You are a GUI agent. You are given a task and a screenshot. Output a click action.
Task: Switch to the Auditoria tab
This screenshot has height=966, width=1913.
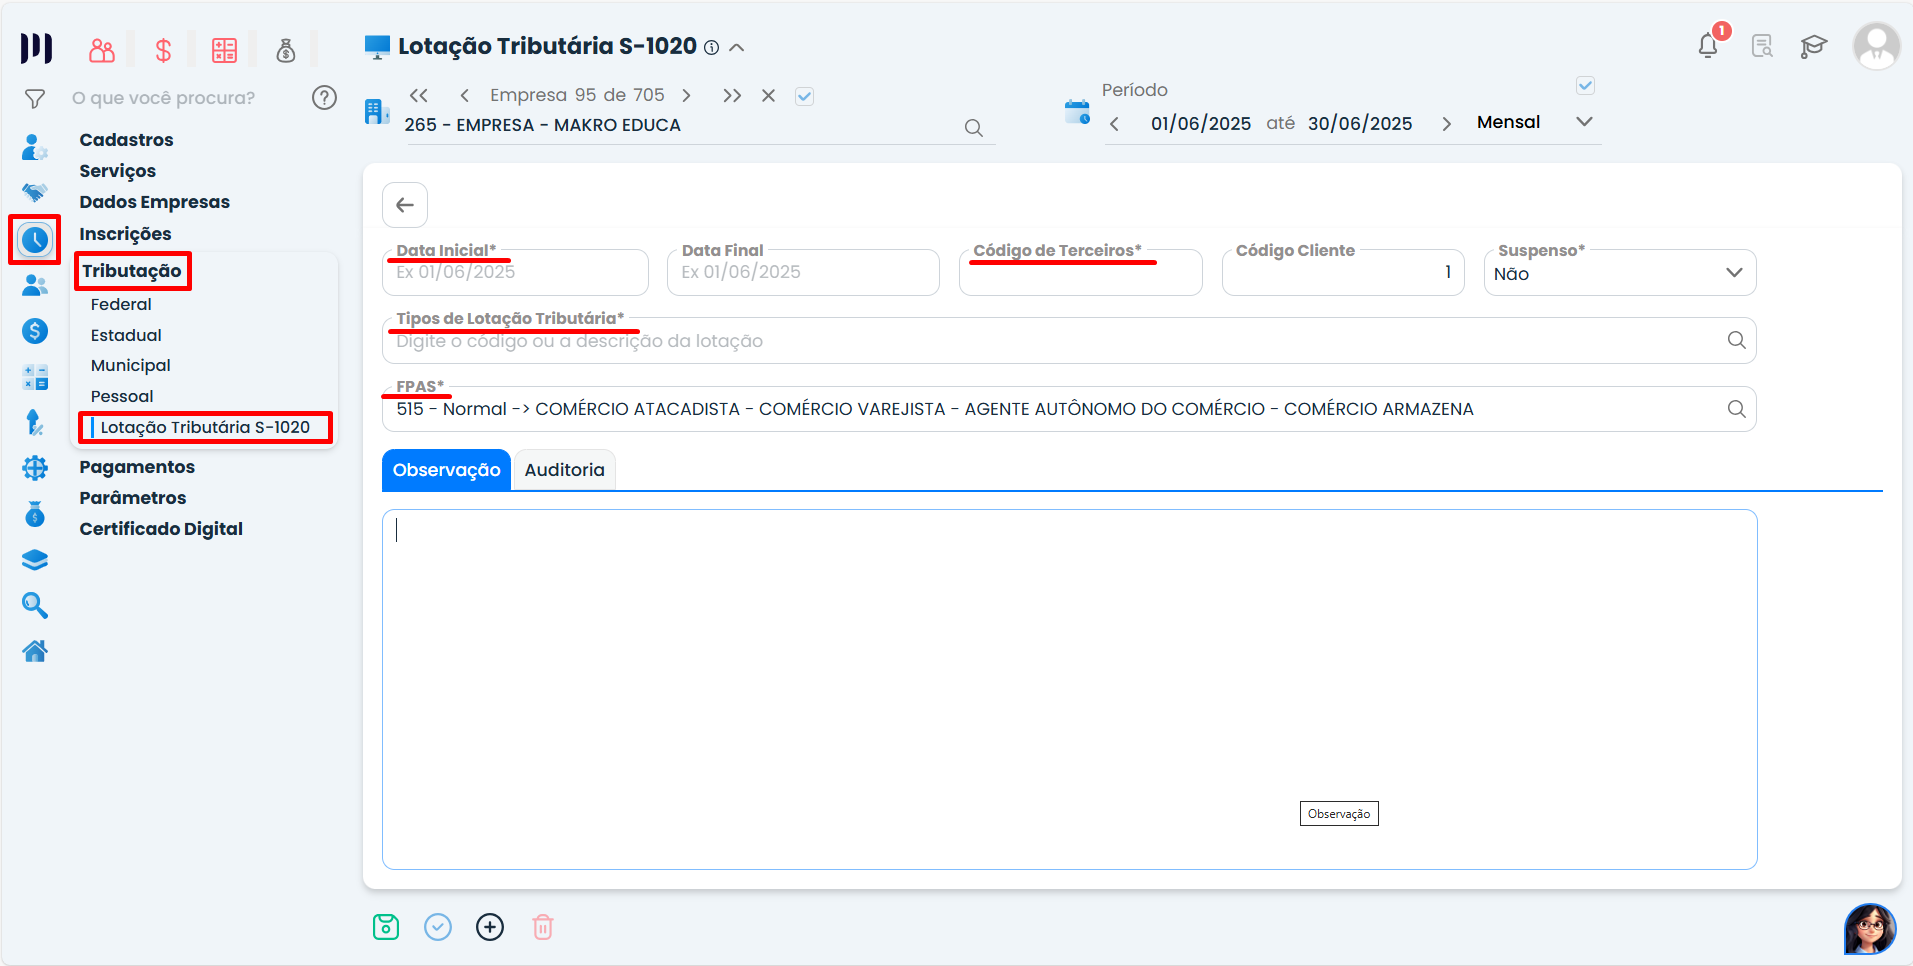tap(564, 470)
